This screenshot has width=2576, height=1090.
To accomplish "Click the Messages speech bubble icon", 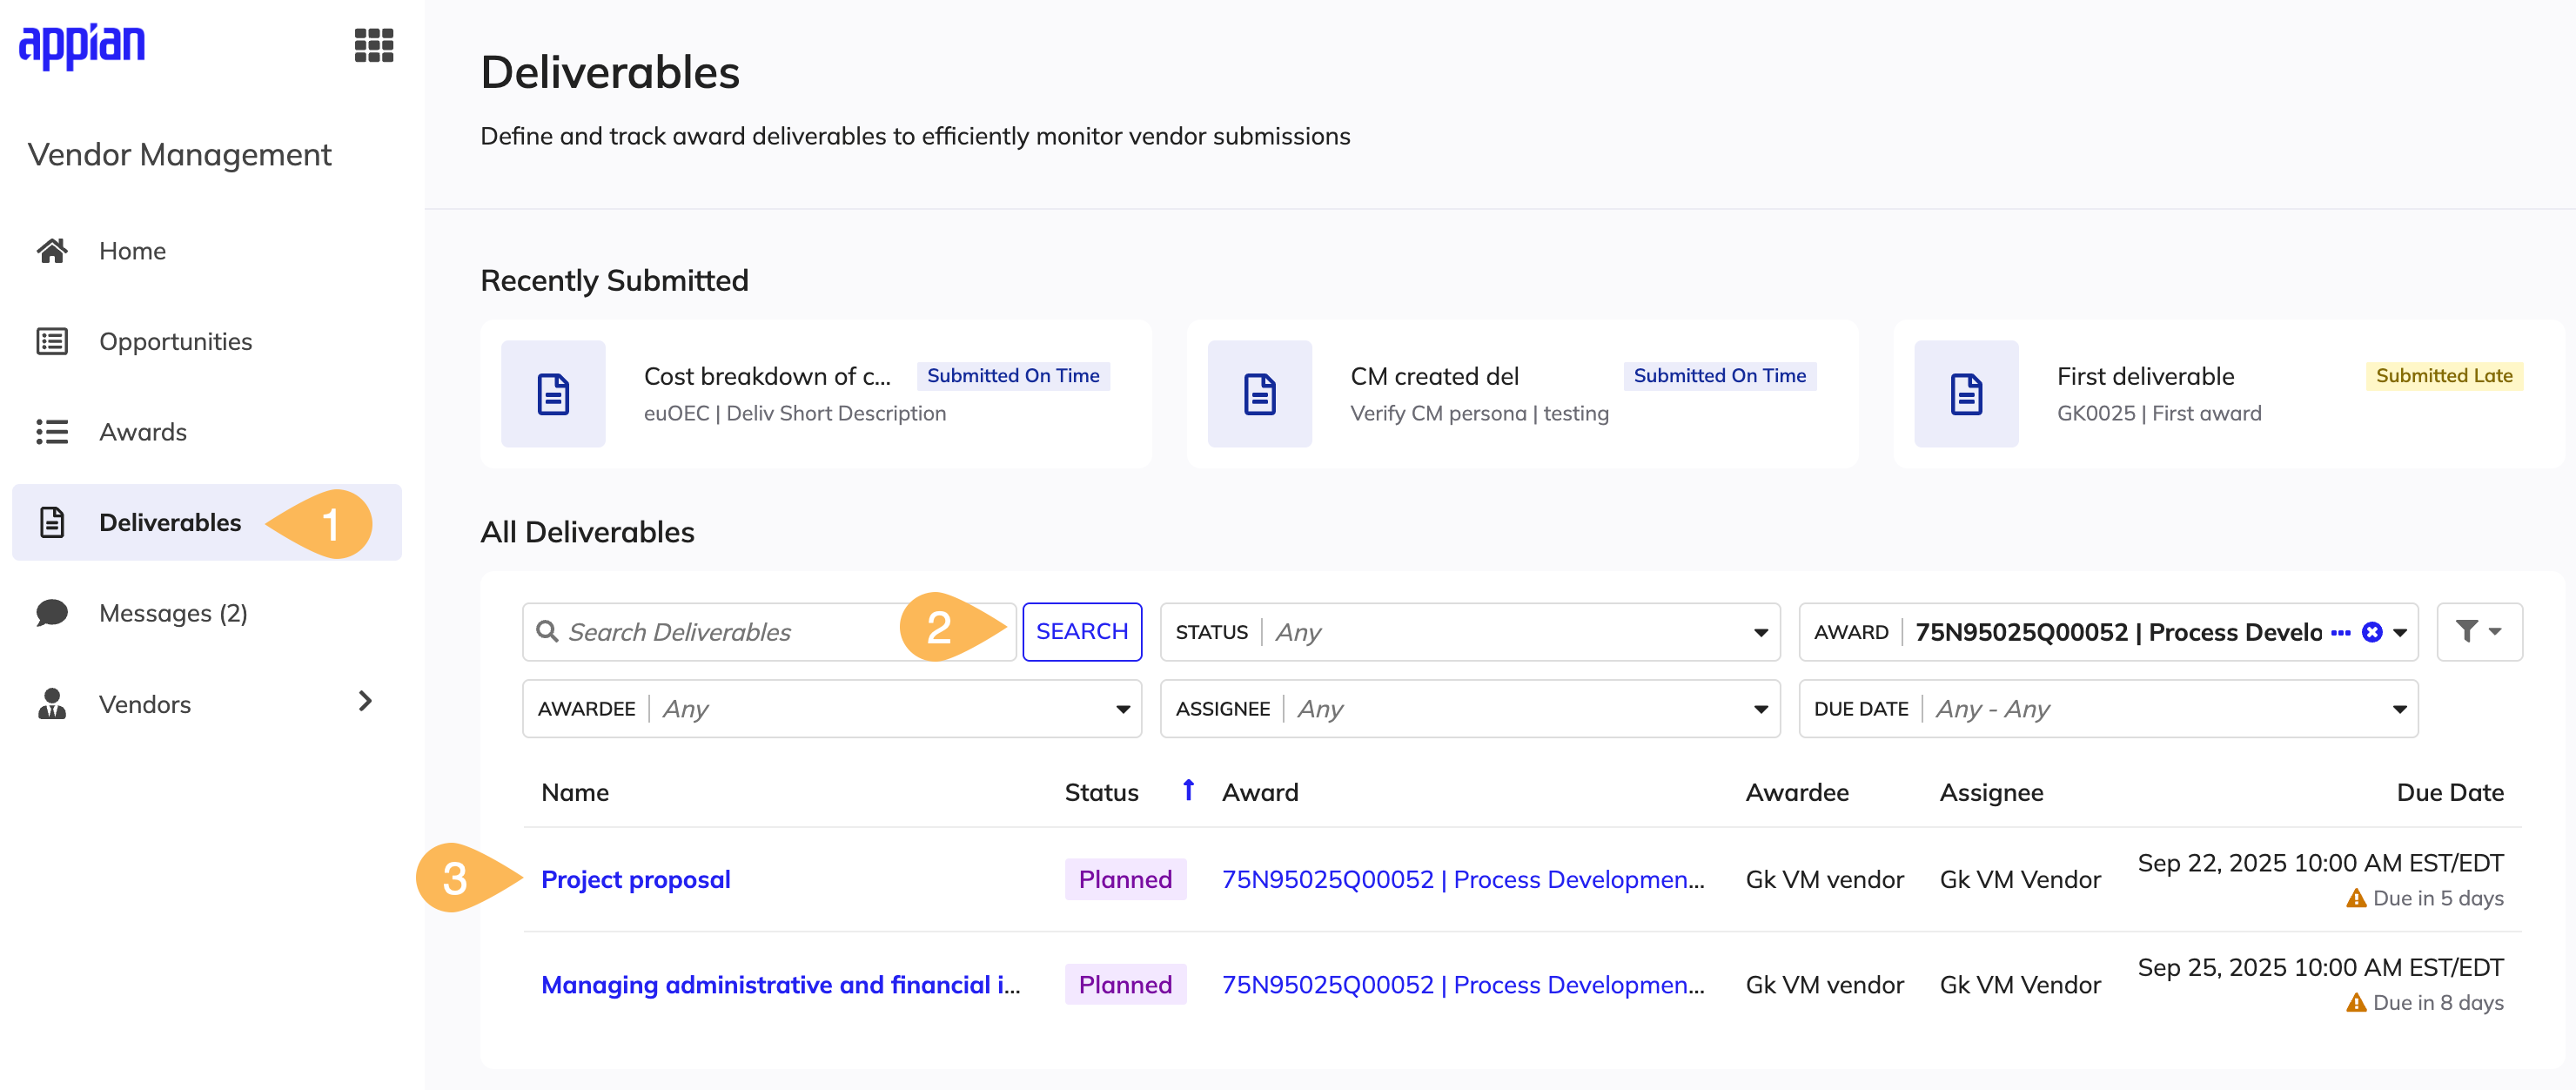I will point(52,613).
